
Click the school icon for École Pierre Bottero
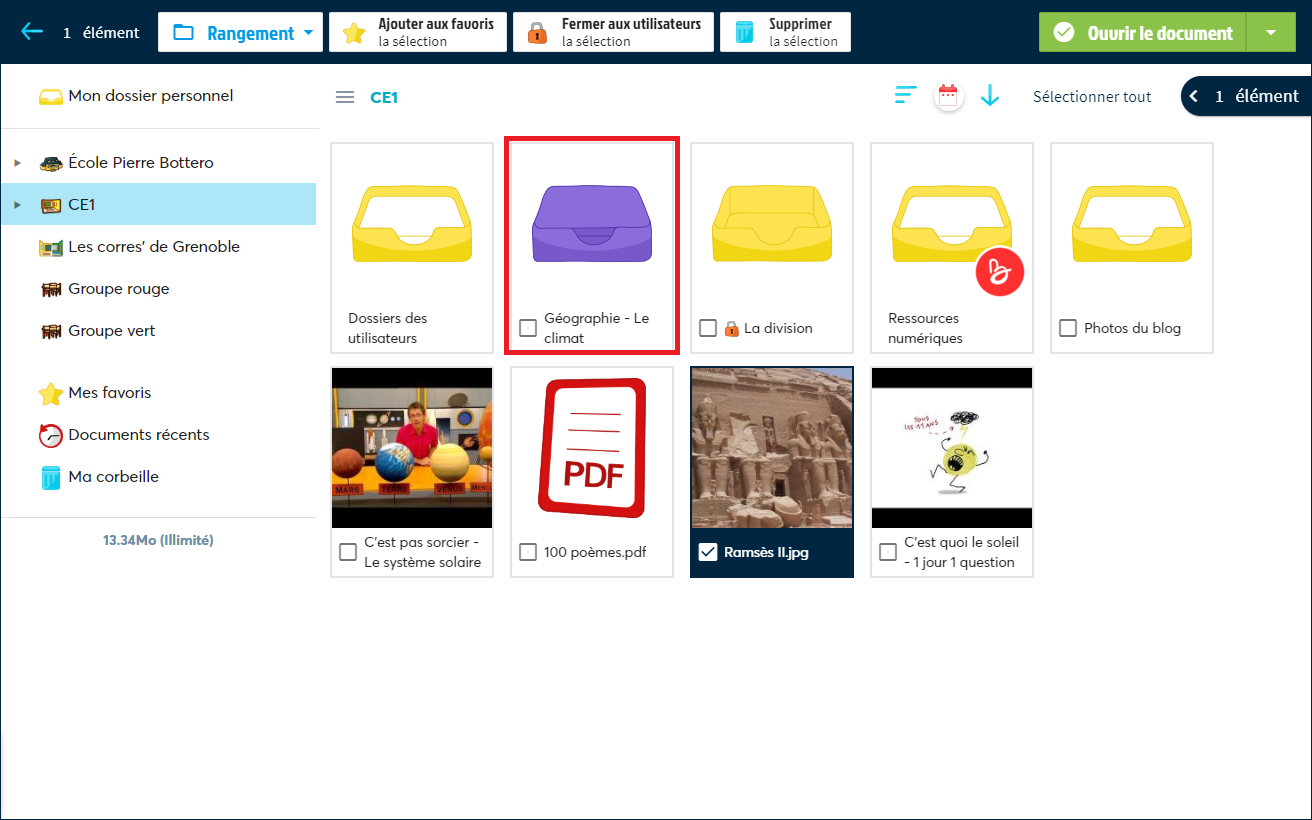[x=50, y=163]
